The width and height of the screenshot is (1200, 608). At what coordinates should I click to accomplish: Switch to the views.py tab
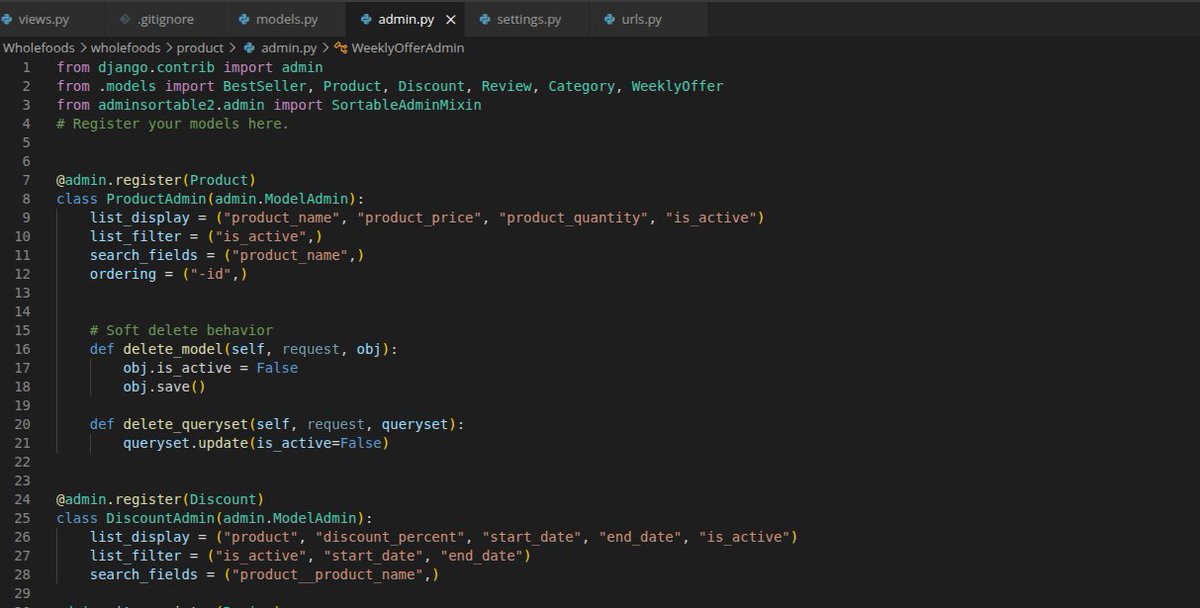pos(42,19)
